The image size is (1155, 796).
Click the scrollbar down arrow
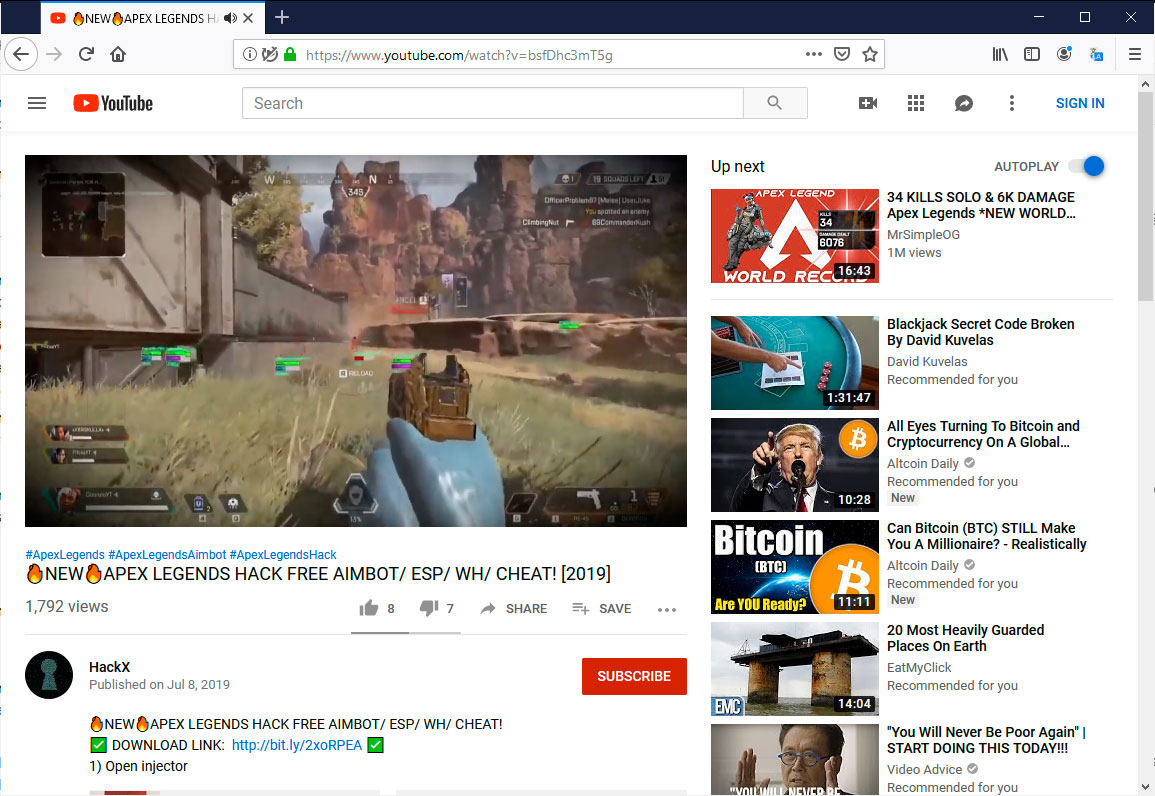1145,786
